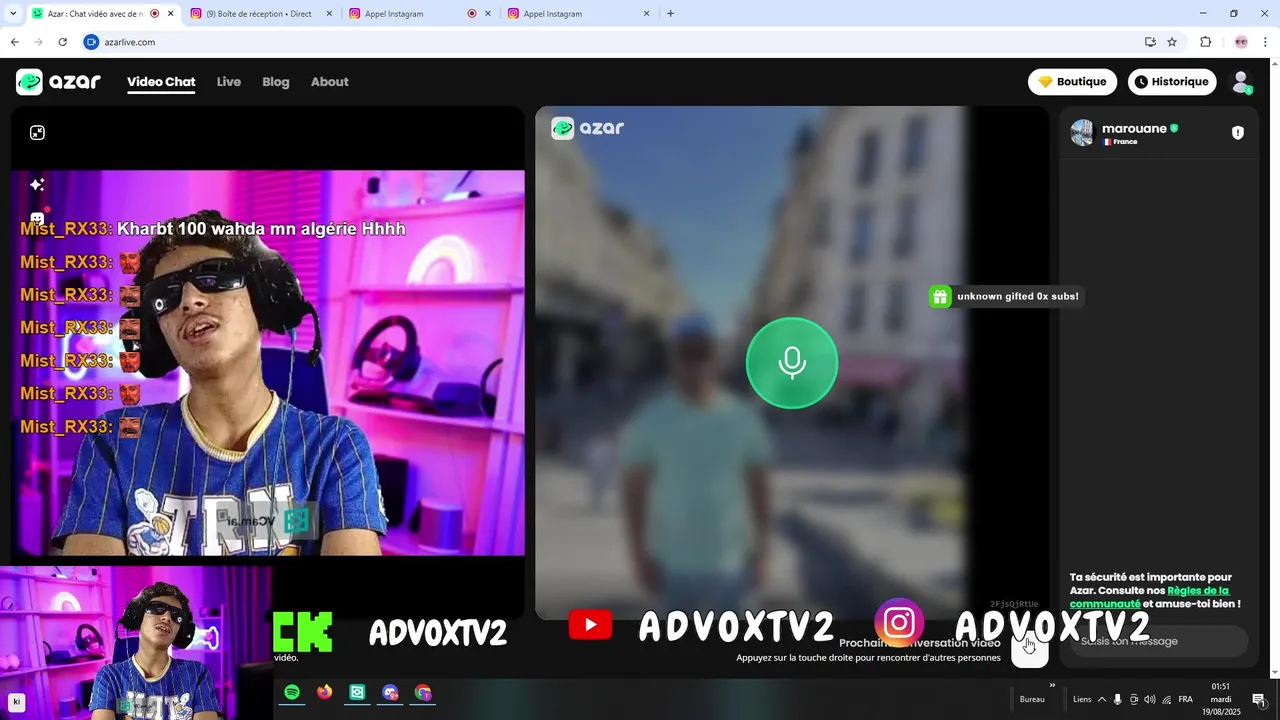Viewport: 1280px width, 720px height.
Task: Open the browser extensions puzzle icon
Action: click(x=1205, y=42)
